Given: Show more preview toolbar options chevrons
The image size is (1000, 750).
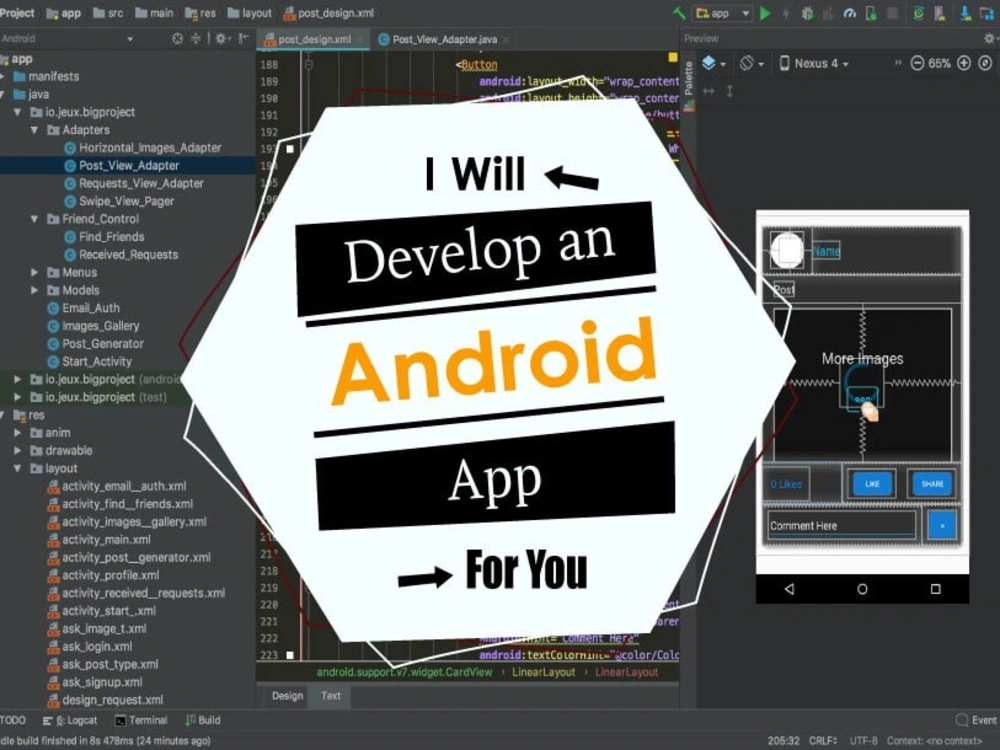Looking at the screenshot, I should (x=898, y=63).
